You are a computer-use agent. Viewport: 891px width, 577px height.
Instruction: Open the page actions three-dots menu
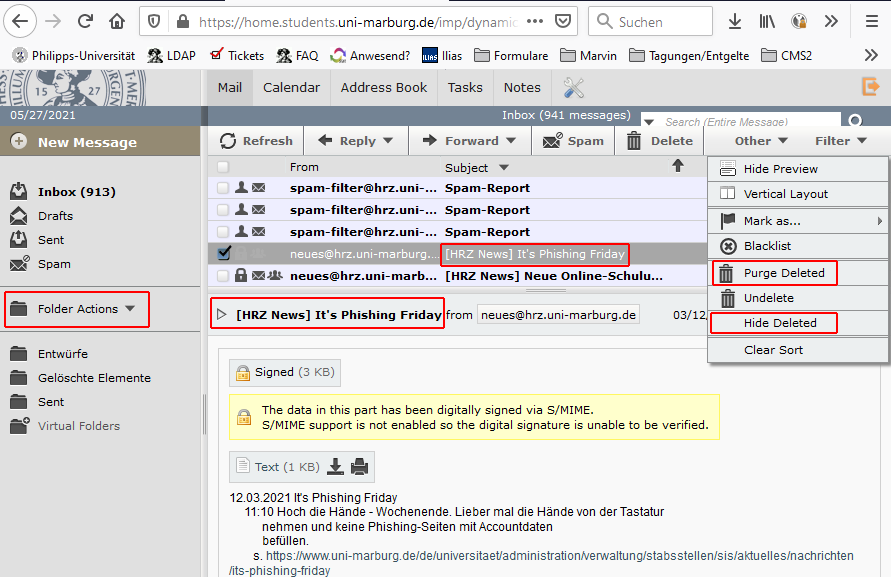[535, 22]
